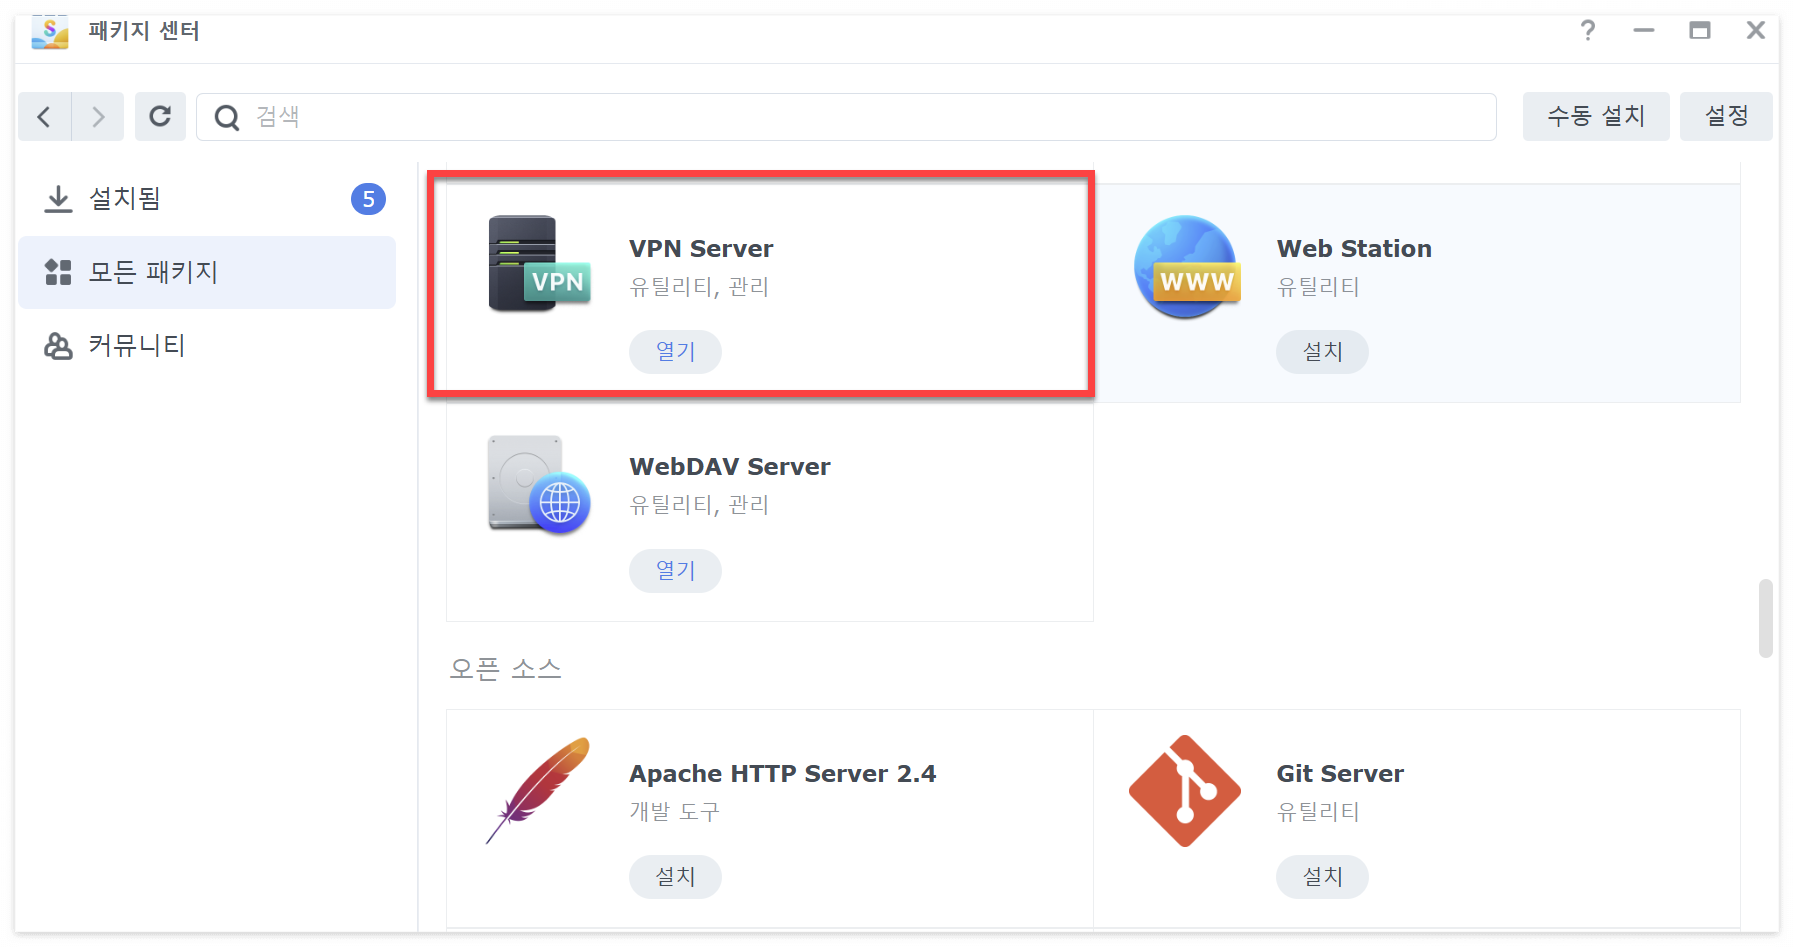The width and height of the screenshot is (1794, 947).
Task: Click 설치 under Git Server
Action: pos(1322,877)
